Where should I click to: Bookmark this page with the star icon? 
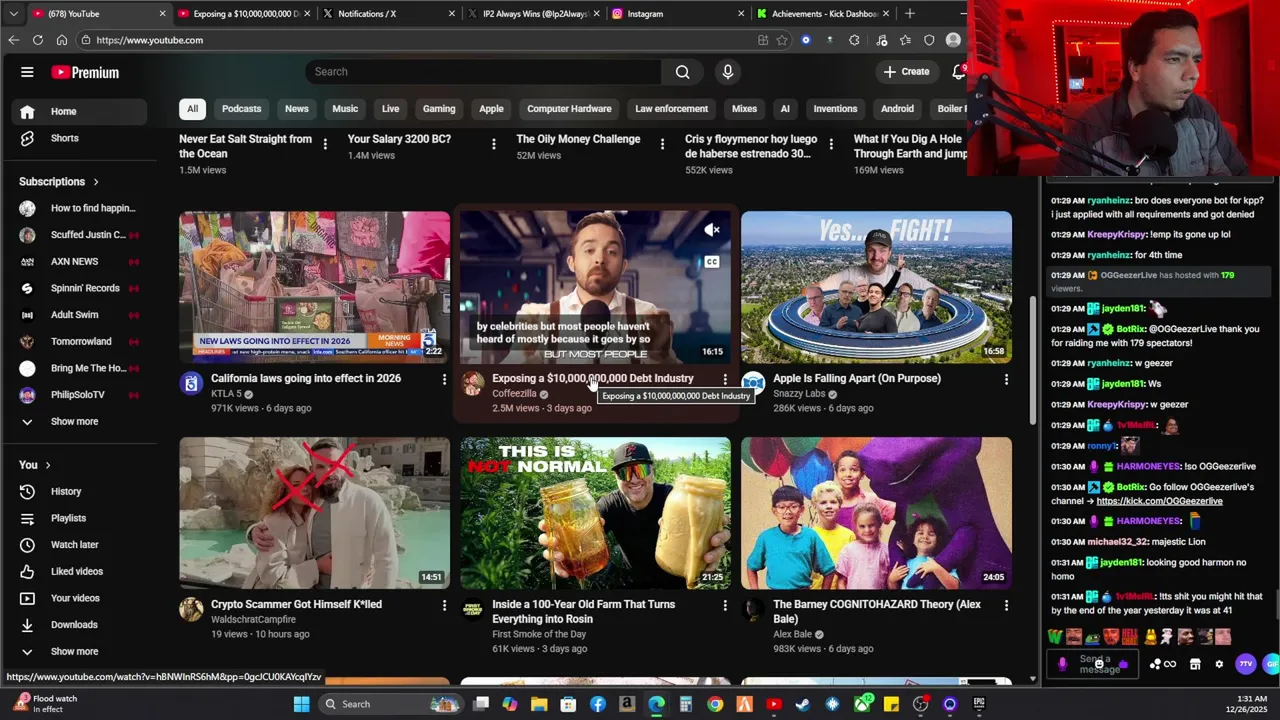(782, 40)
